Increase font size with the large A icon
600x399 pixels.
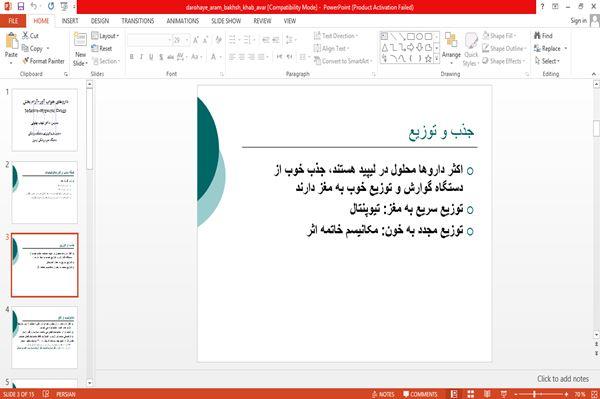click(196, 40)
